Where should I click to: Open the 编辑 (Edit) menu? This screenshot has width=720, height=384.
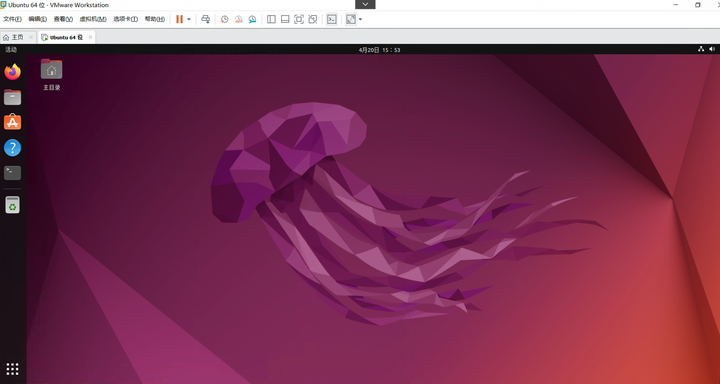click(x=38, y=19)
